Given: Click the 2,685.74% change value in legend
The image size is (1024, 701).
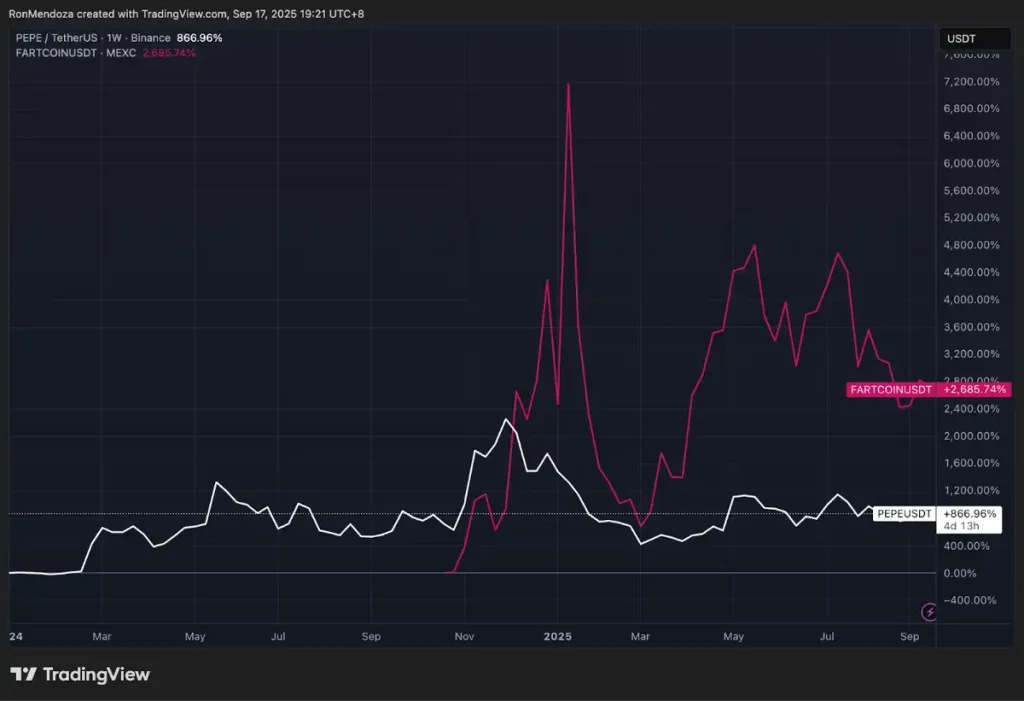Looking at the screenshot, I should [x=169, y=53].
